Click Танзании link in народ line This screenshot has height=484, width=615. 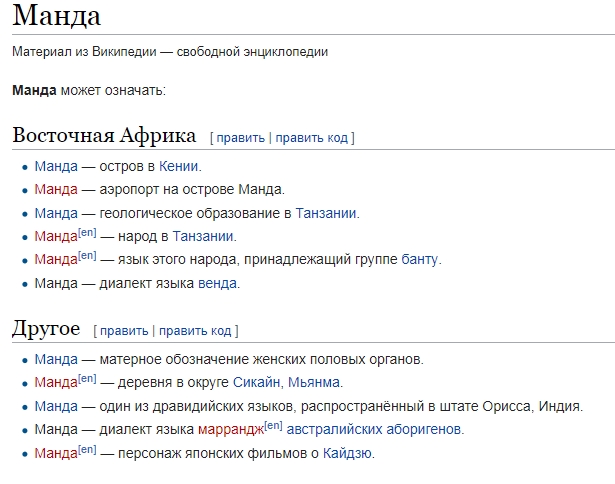(x=203, y=237)
